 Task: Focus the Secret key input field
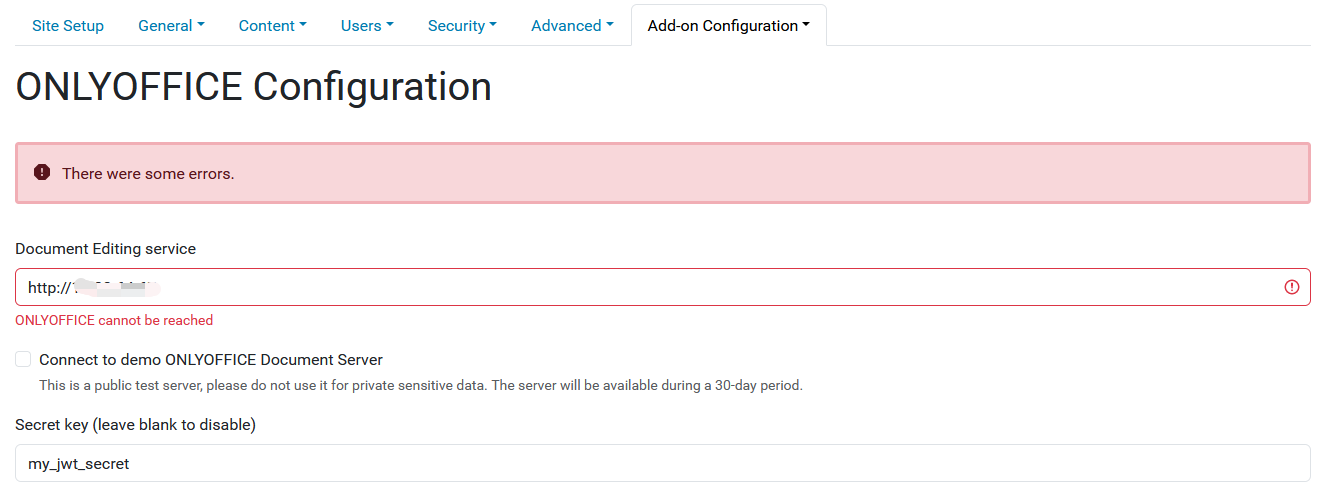tap(663, 463)
